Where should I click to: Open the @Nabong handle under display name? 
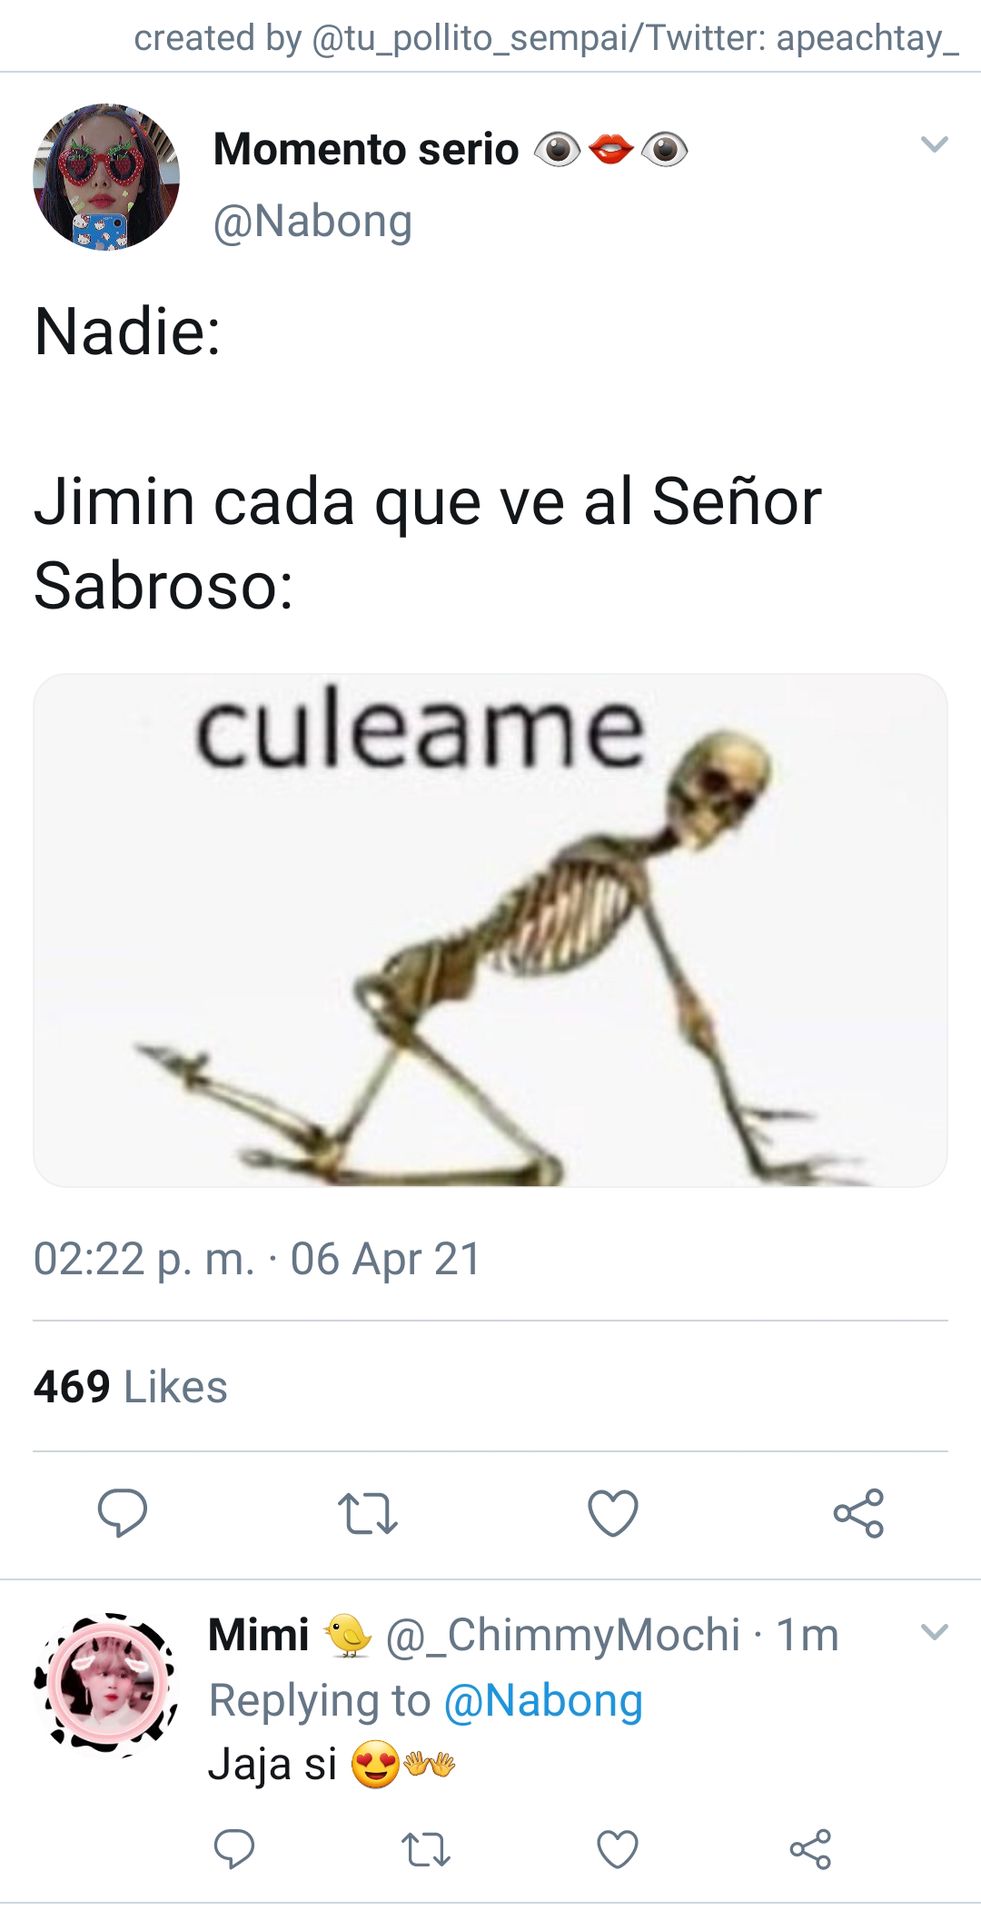(312, 221)
